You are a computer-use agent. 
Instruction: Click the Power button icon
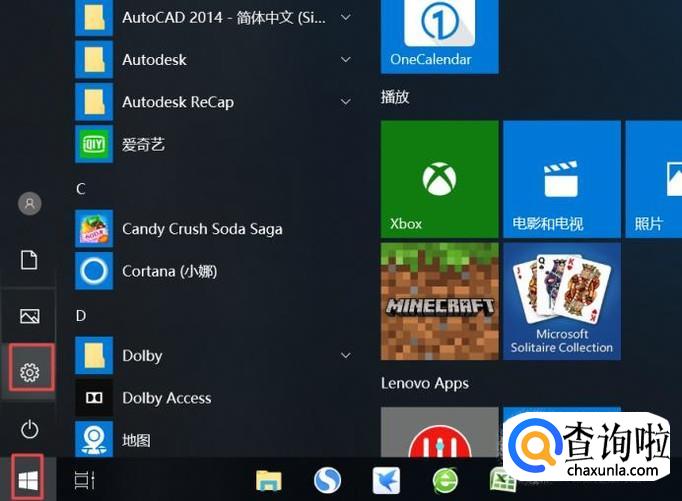(30, 429)
